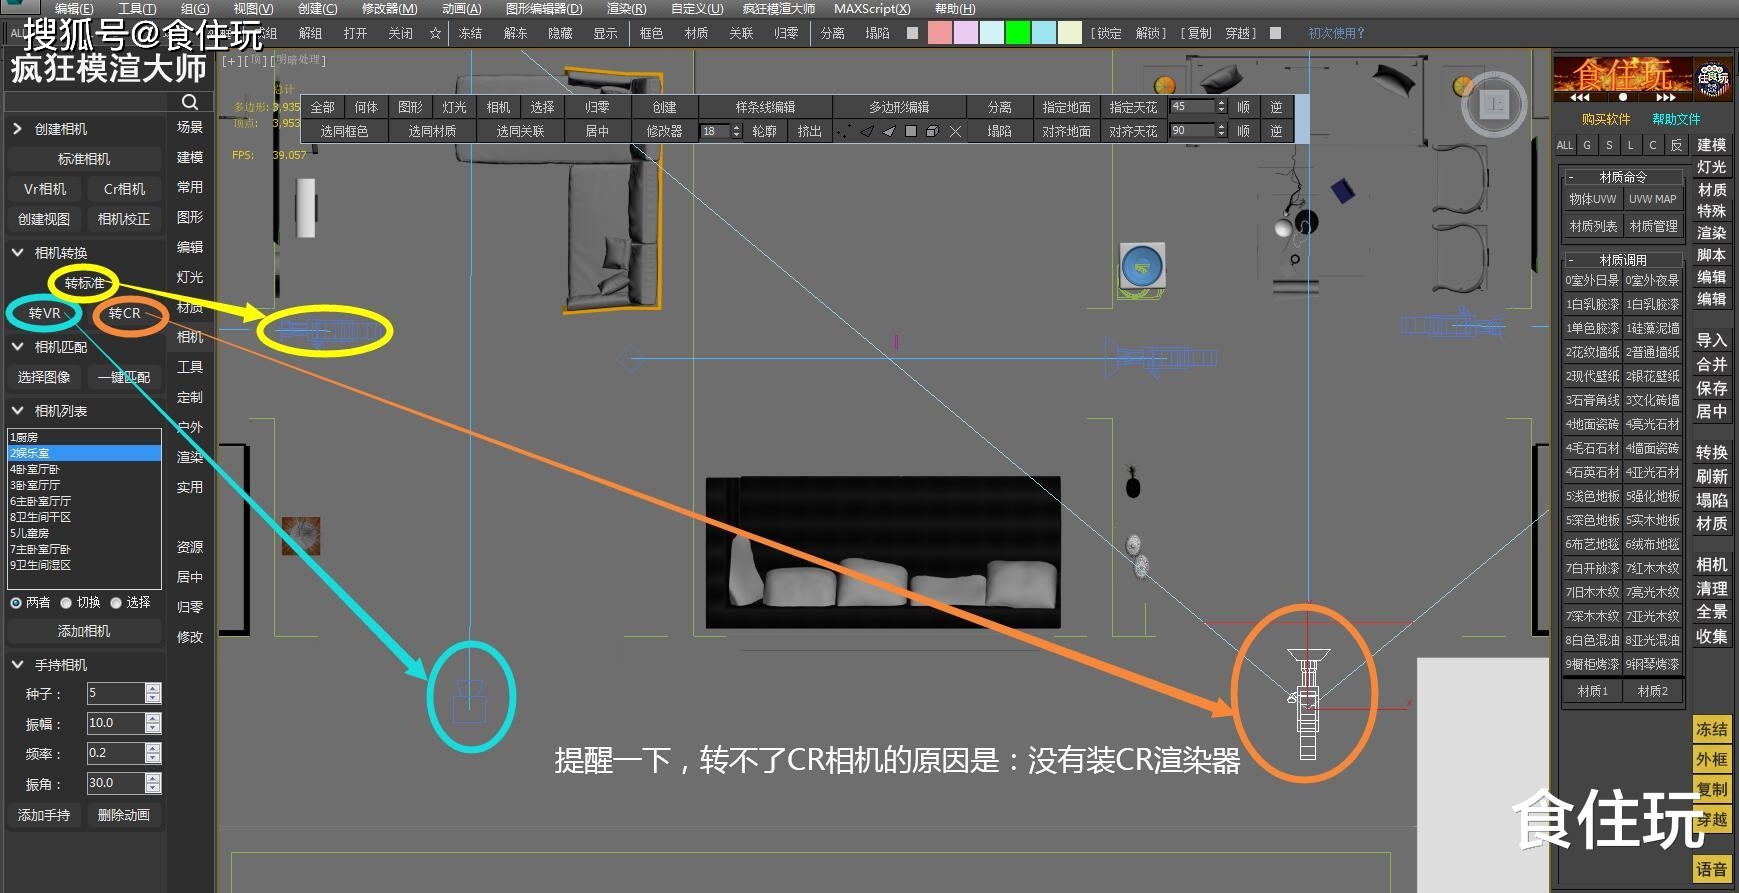Screen dimensions: 1739x893
Task: Click the 购买软件 link
Action: [x=1606, y=119]
